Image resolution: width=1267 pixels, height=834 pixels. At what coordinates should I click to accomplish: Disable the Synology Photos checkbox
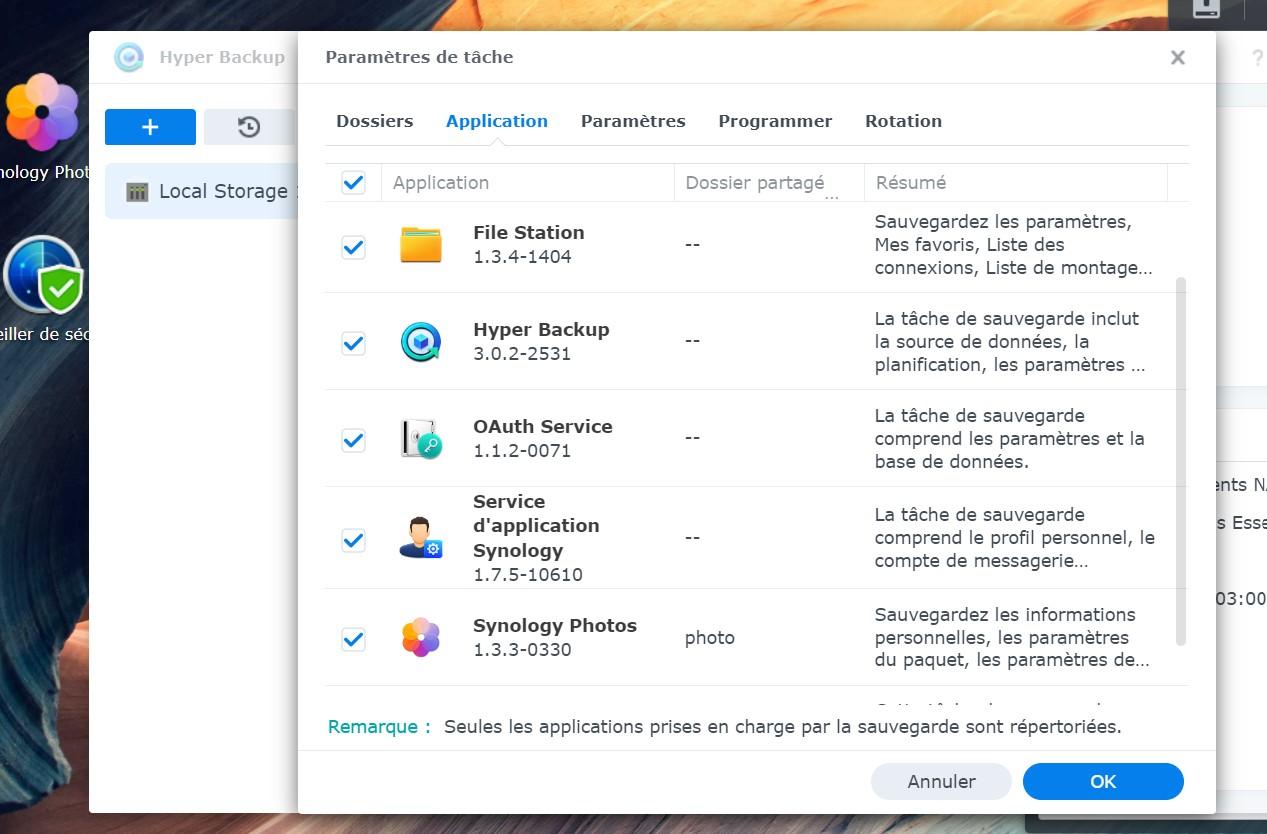[x=353, y=639]
